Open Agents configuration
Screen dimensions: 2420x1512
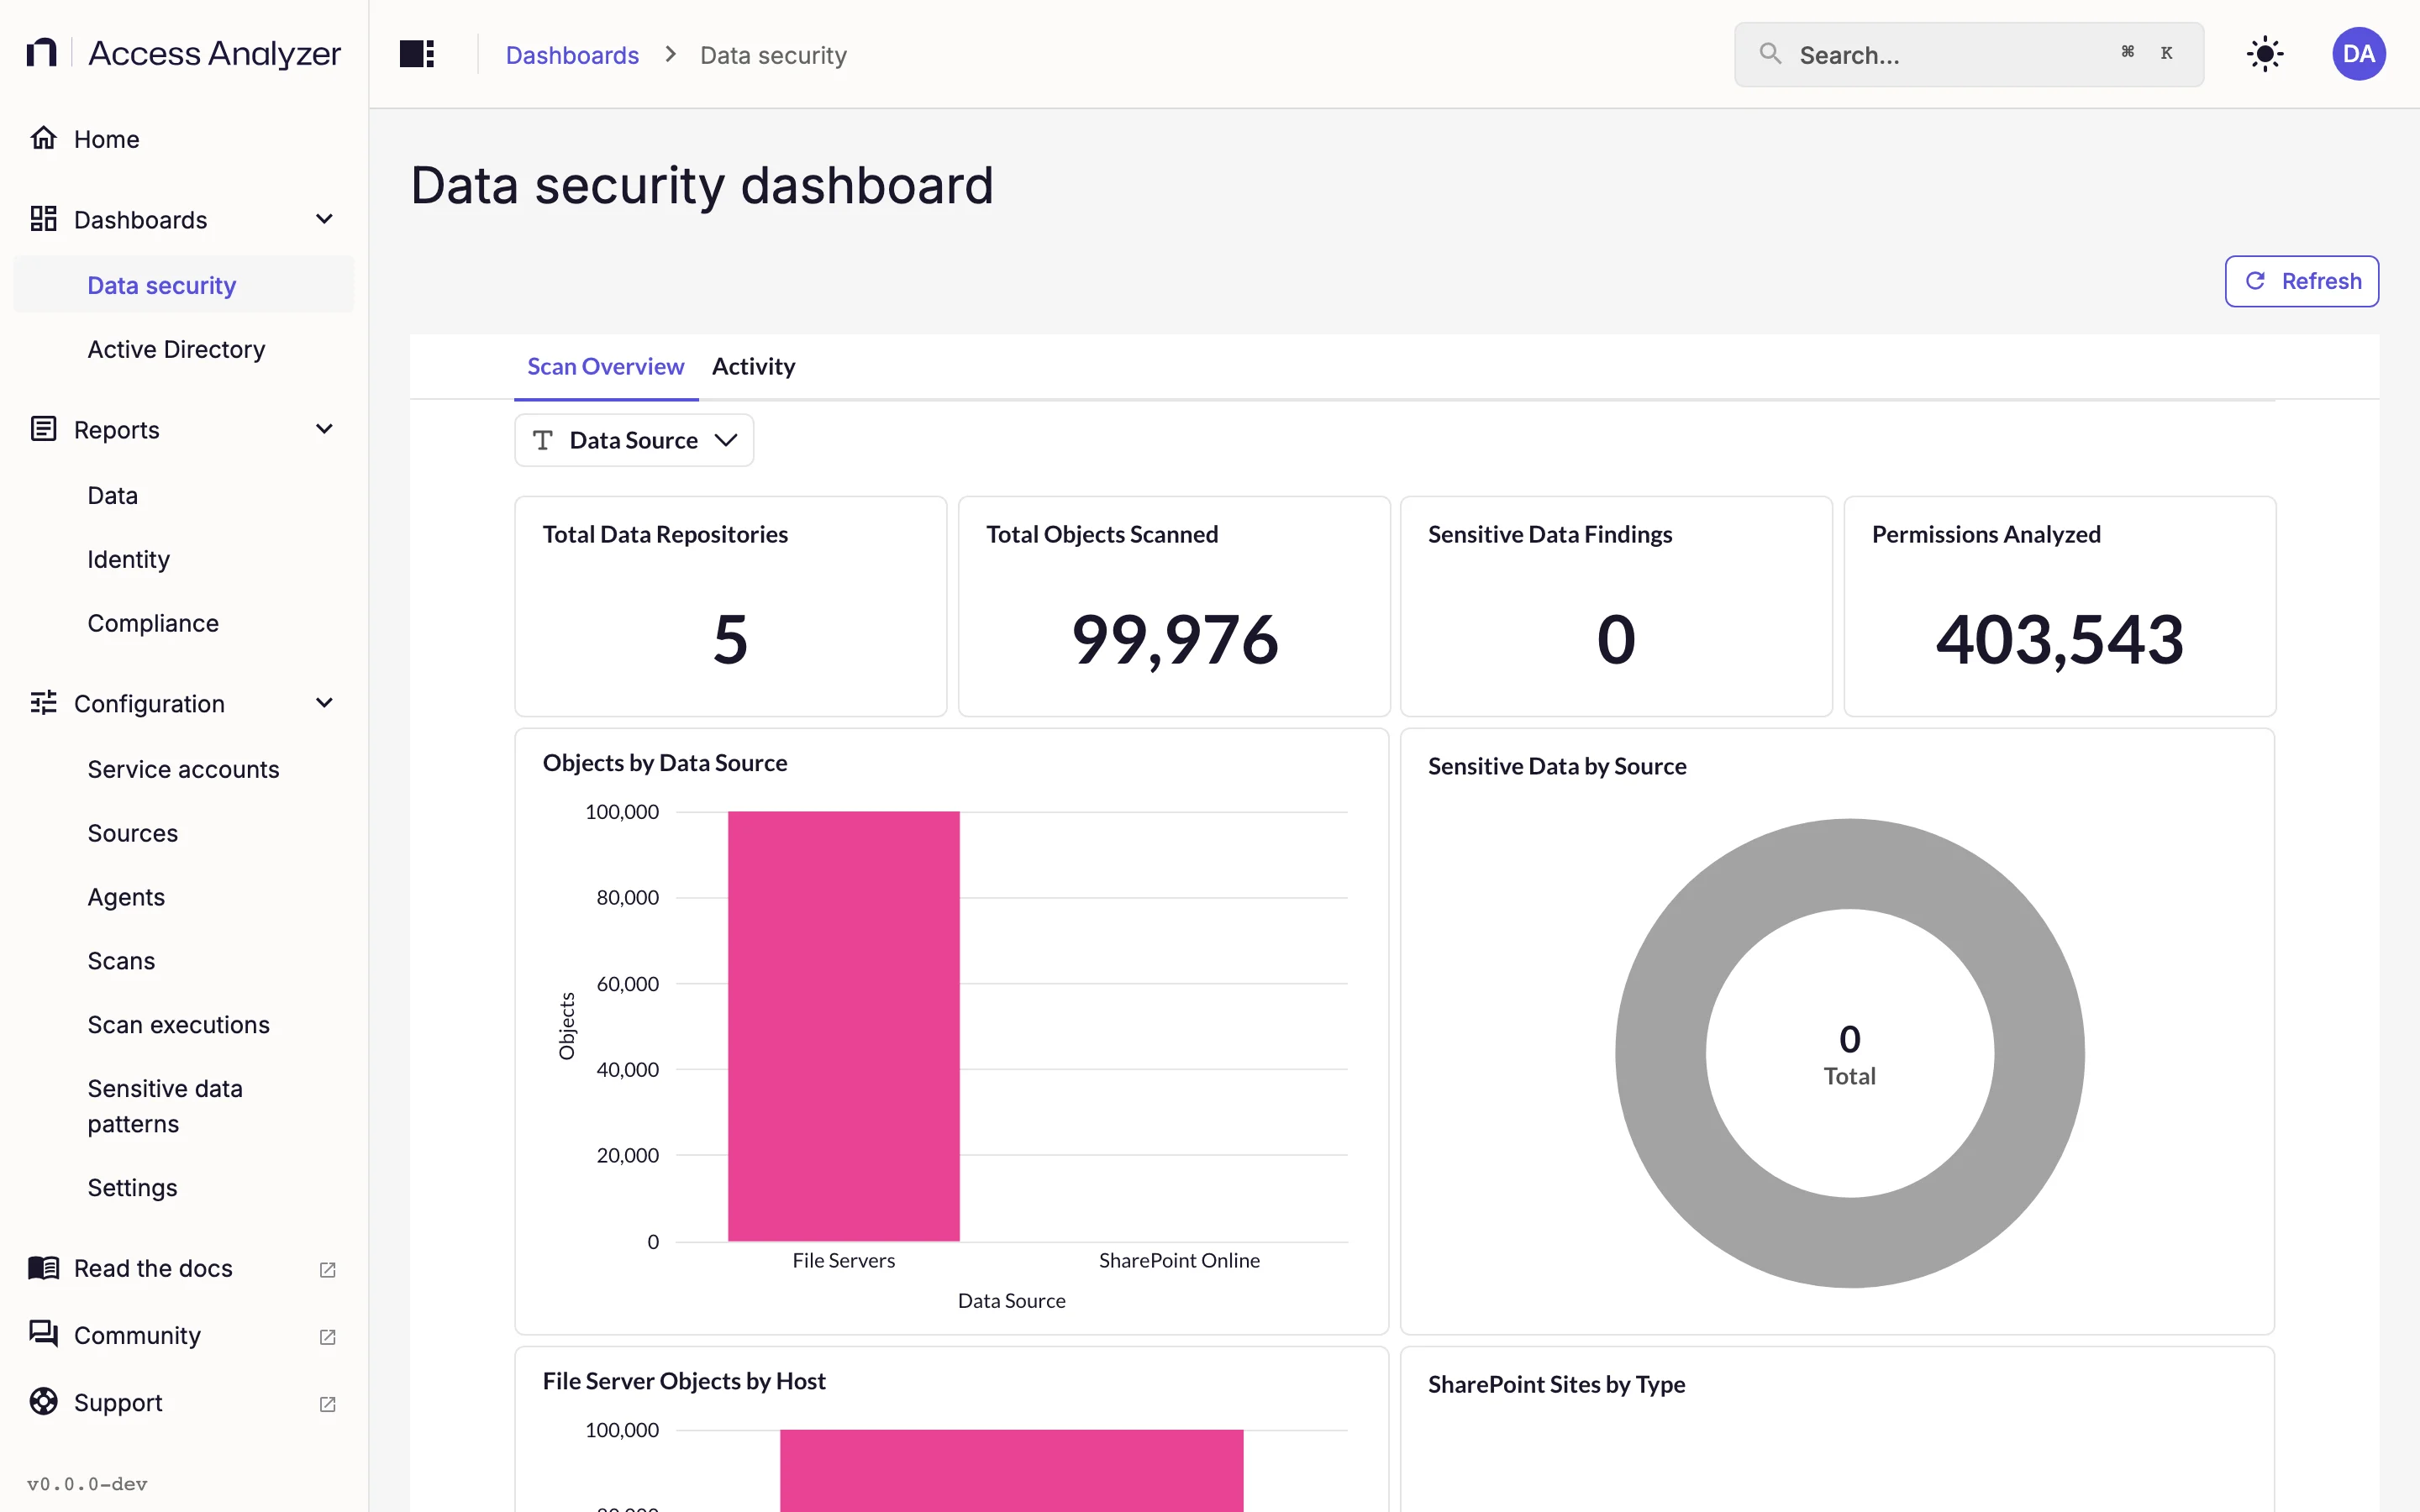126,897
